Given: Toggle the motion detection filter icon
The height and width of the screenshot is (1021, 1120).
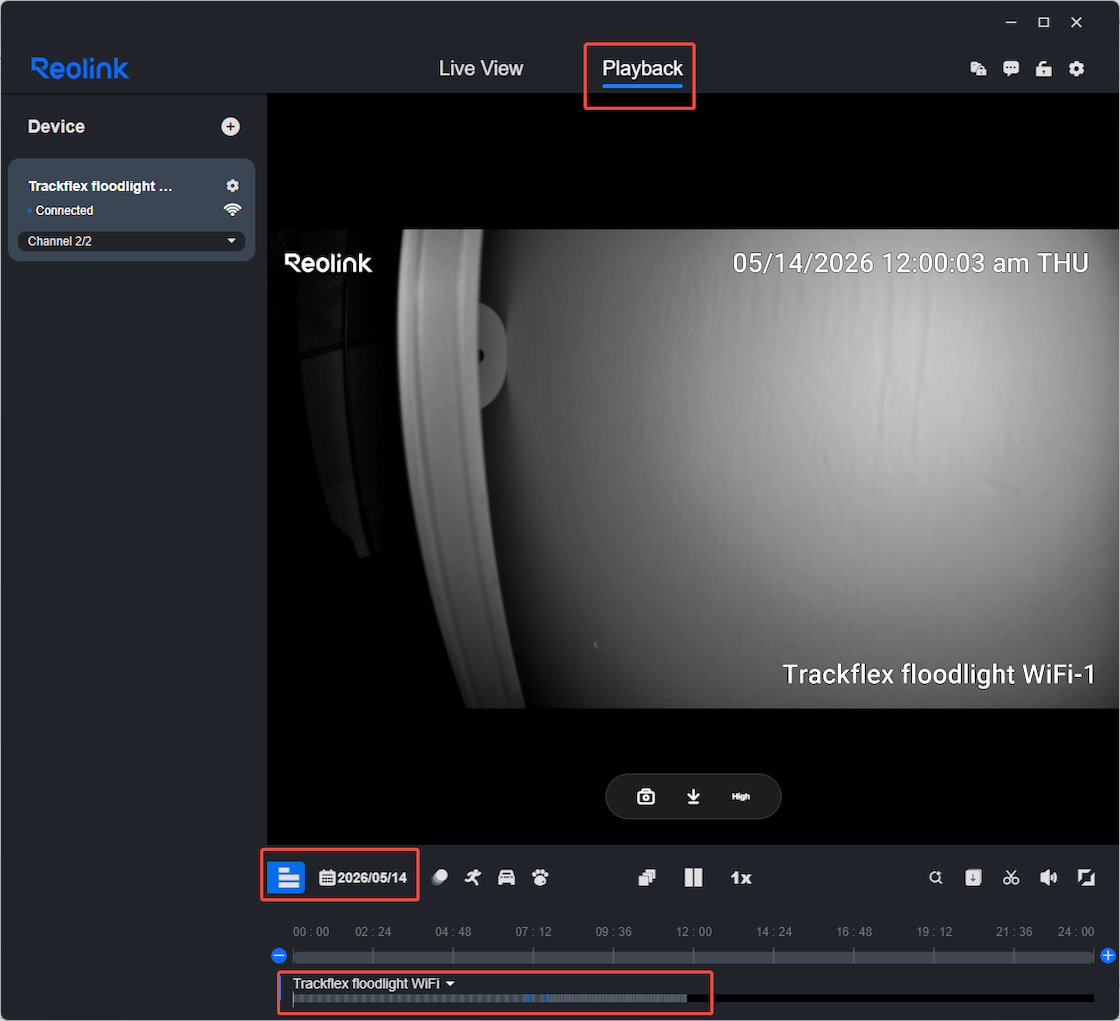Looking at the screenshot, I should [x=440, y=877].
